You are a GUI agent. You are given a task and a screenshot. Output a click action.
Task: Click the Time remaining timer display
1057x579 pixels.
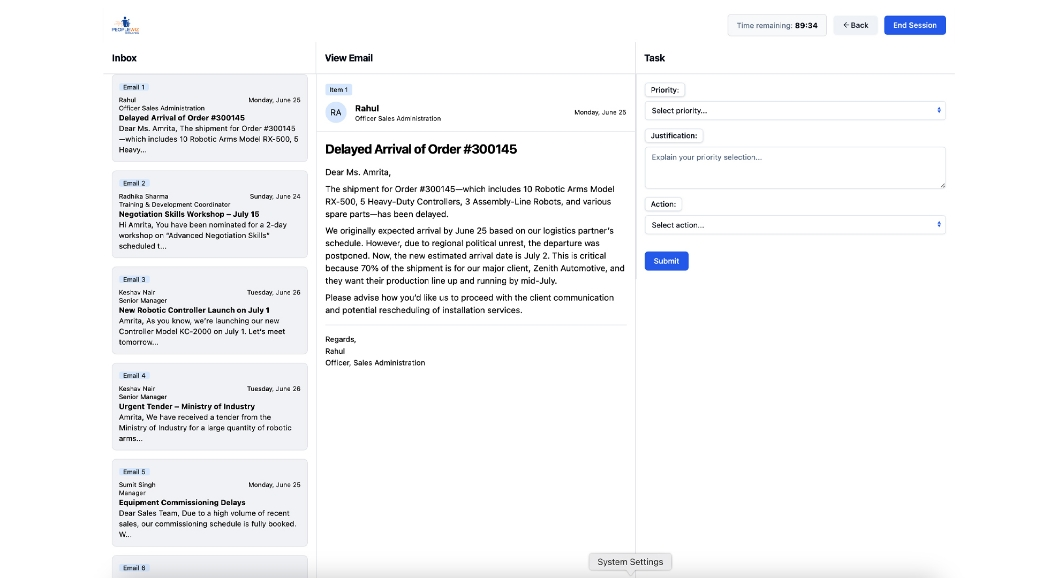point(776,25)
